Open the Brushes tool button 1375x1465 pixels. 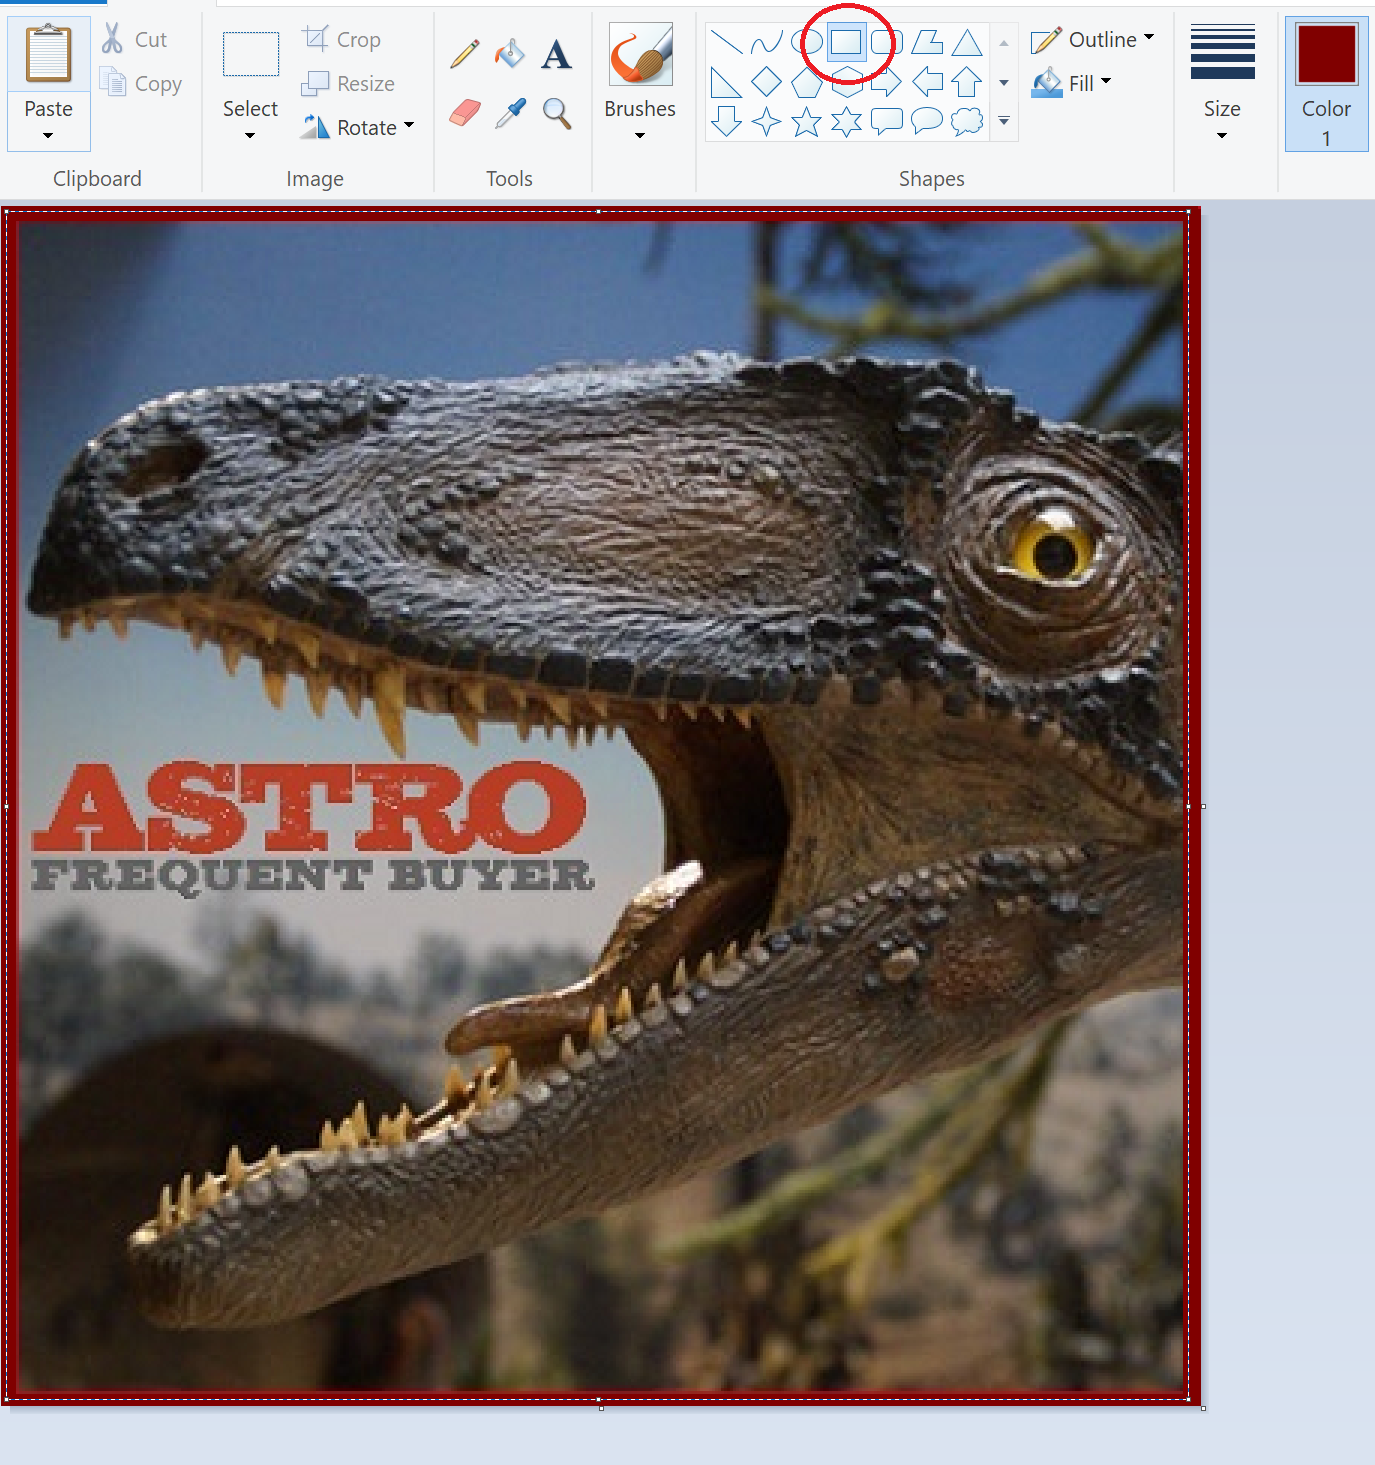click(x=640, y=83)
